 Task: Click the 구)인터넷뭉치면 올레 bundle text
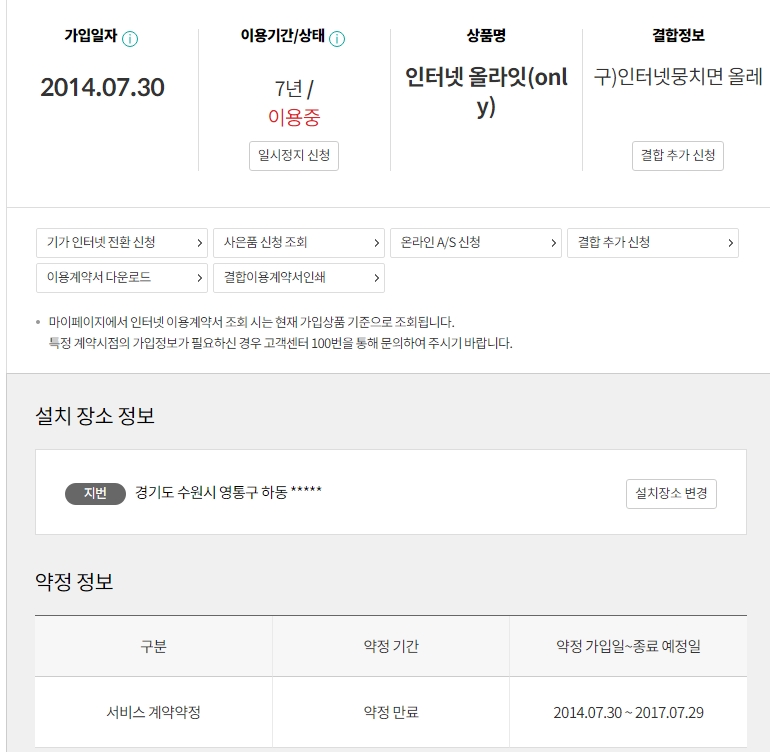pyautogui.click(x=678, y=77)
